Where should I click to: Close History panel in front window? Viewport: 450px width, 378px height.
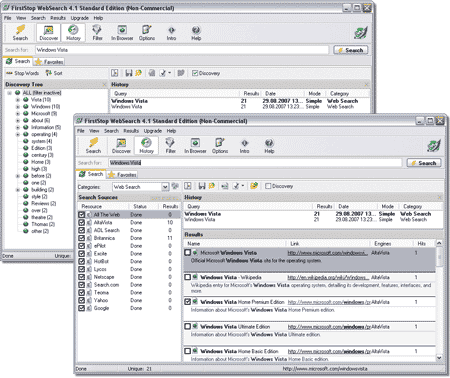coord(439,197)
